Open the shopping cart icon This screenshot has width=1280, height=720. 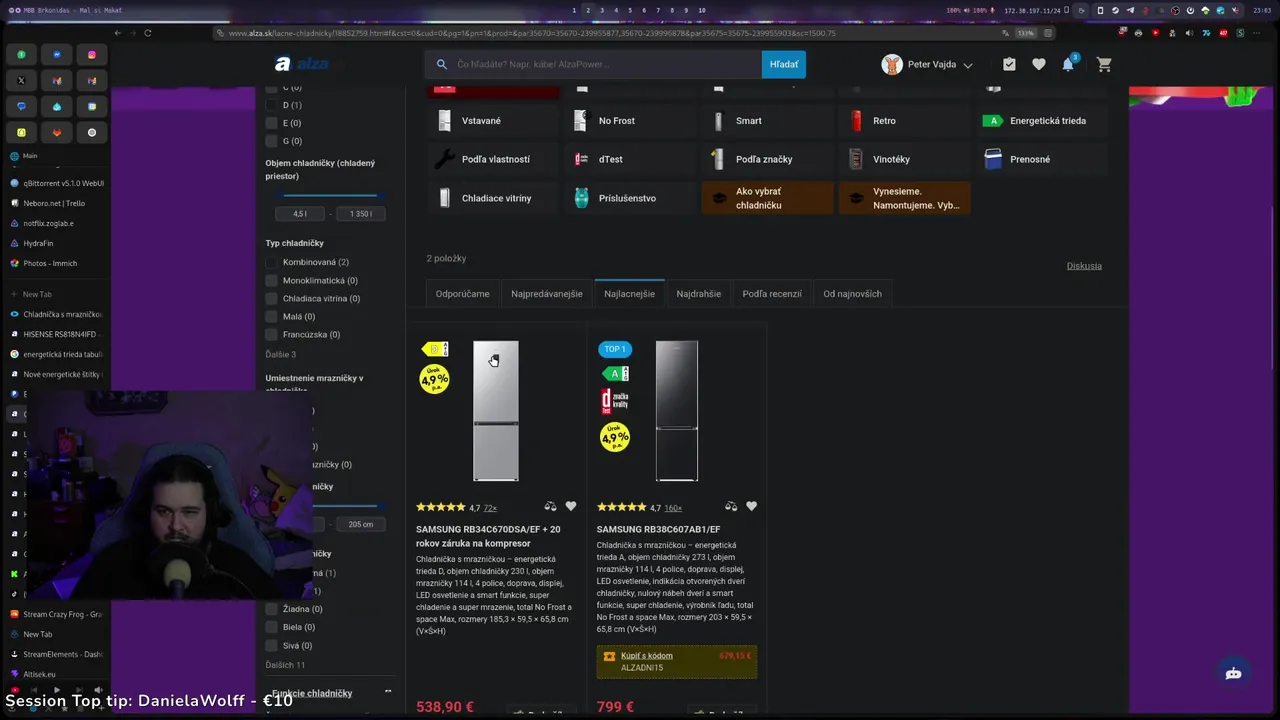[1104, 64]
